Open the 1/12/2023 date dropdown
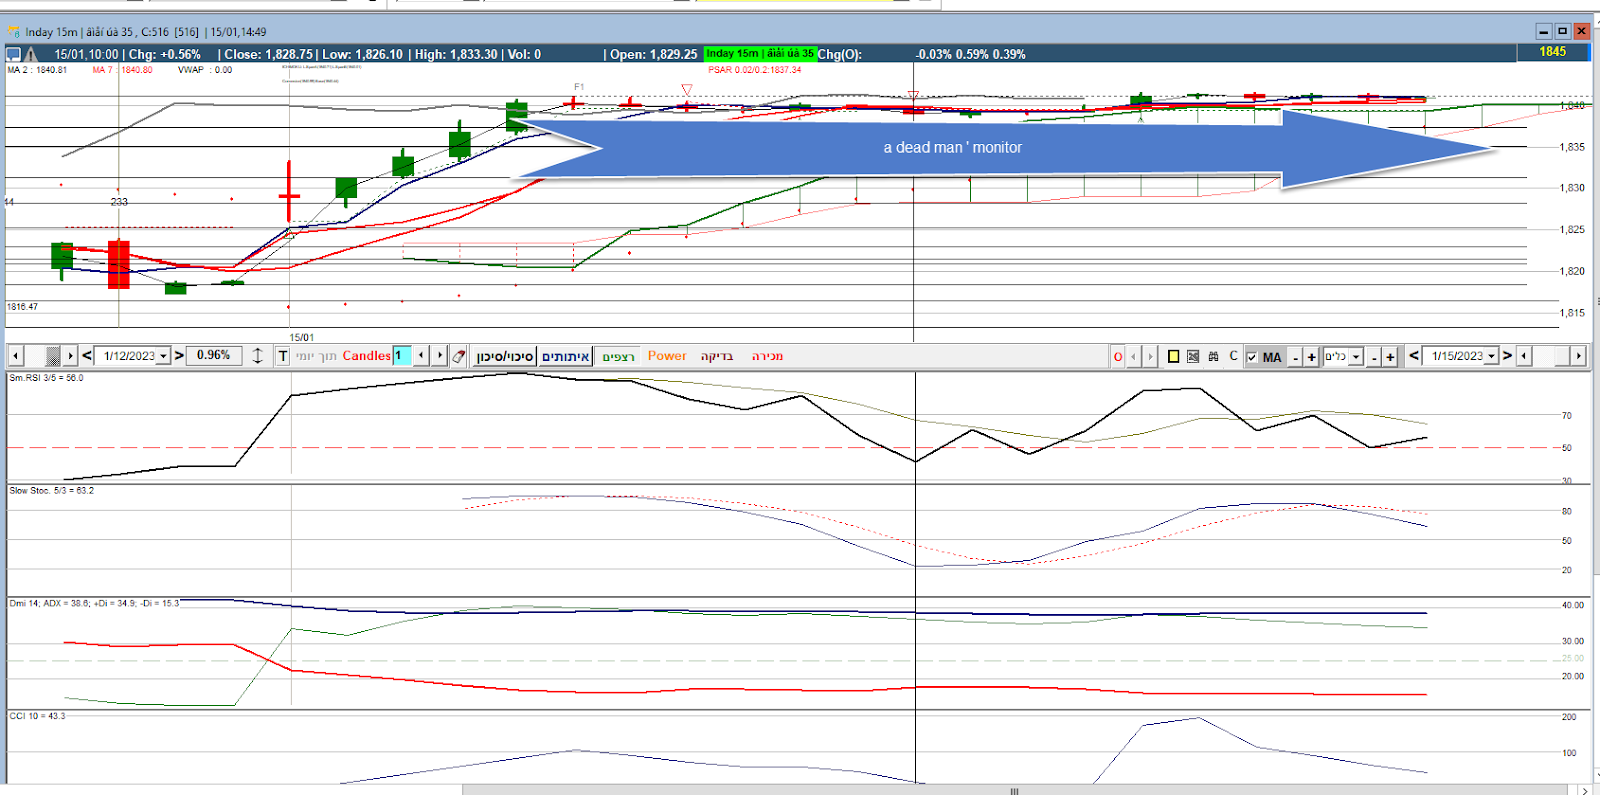This screenshot has width=1600, height=795. (163, 356)
